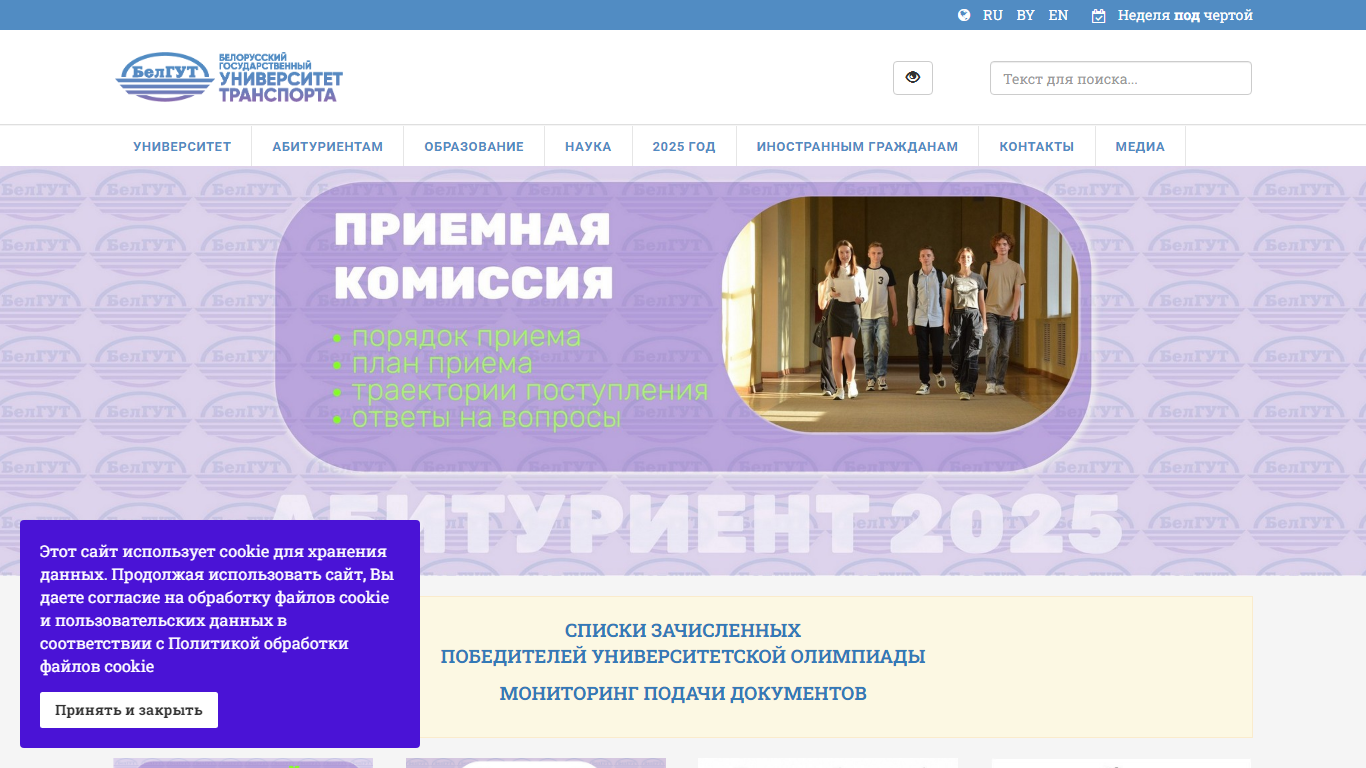Click Принять и закрыть cookie button
Image resolution: width=1366 pixels, height=768 pixels.
[129, 710]
